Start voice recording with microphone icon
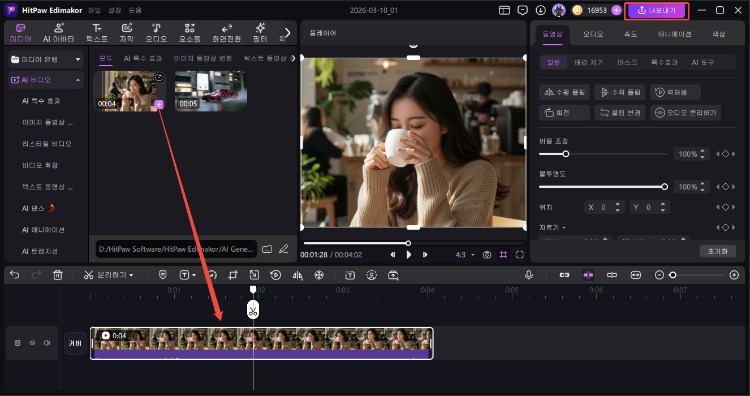Viewport: 750px width, 396px height. click(529, 275)
